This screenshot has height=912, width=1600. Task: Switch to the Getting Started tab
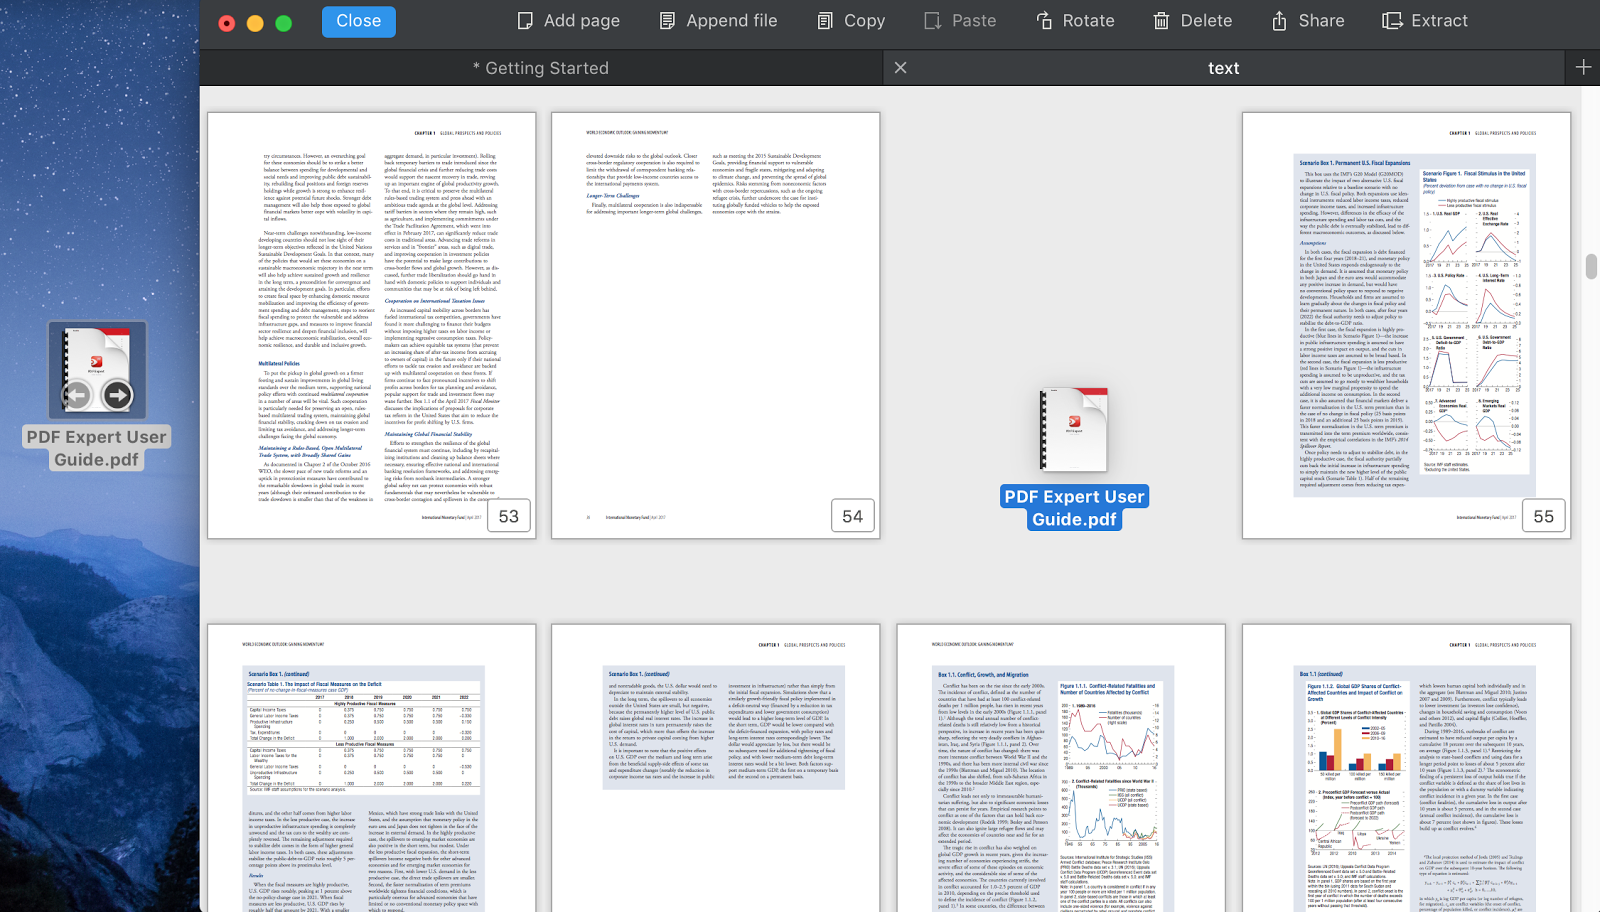[540, 68]
